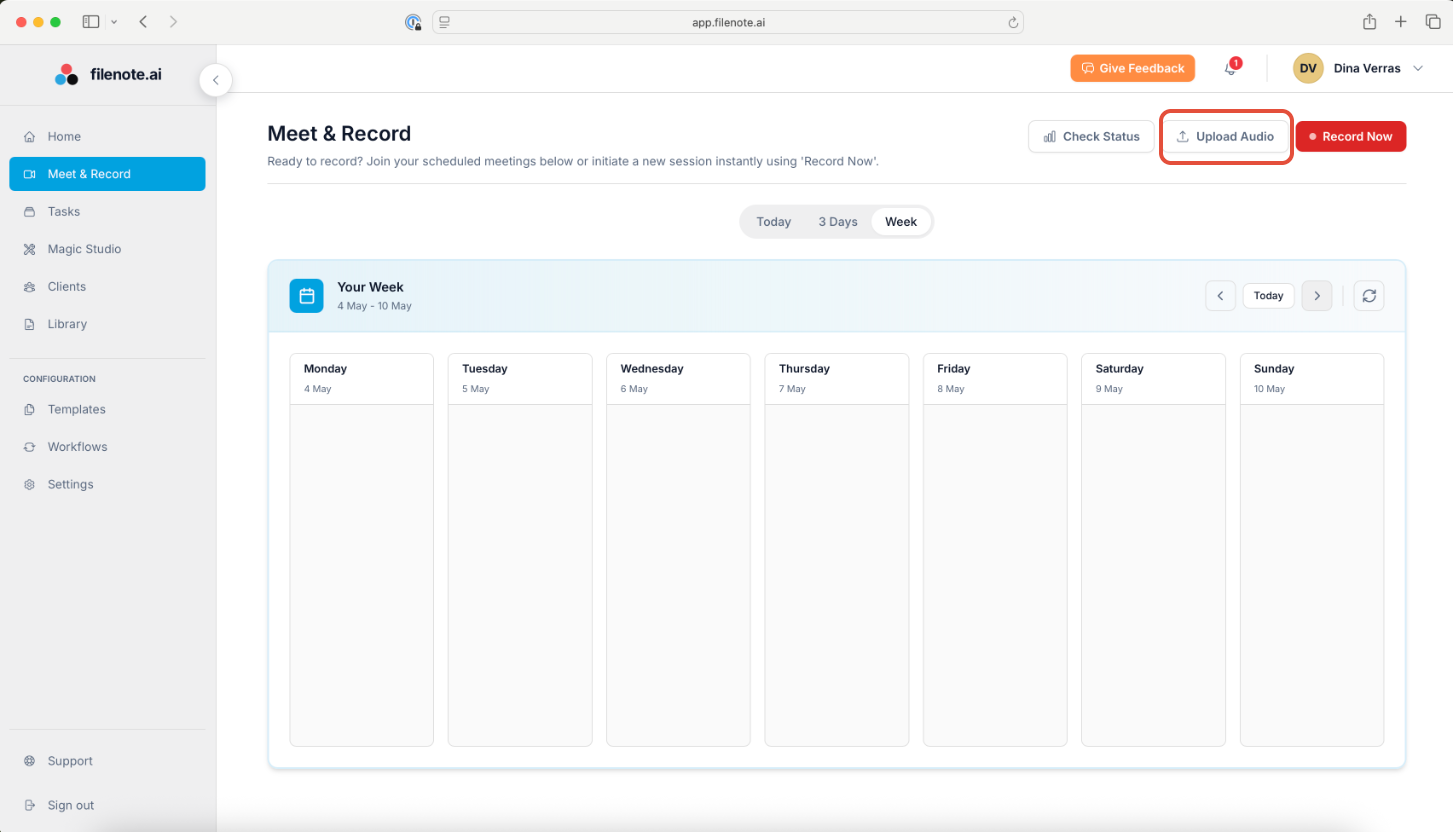Click the DV user avatar
Image resolution: width=1453 pixels, height=832 pixels.
(x=1307, y=68)
